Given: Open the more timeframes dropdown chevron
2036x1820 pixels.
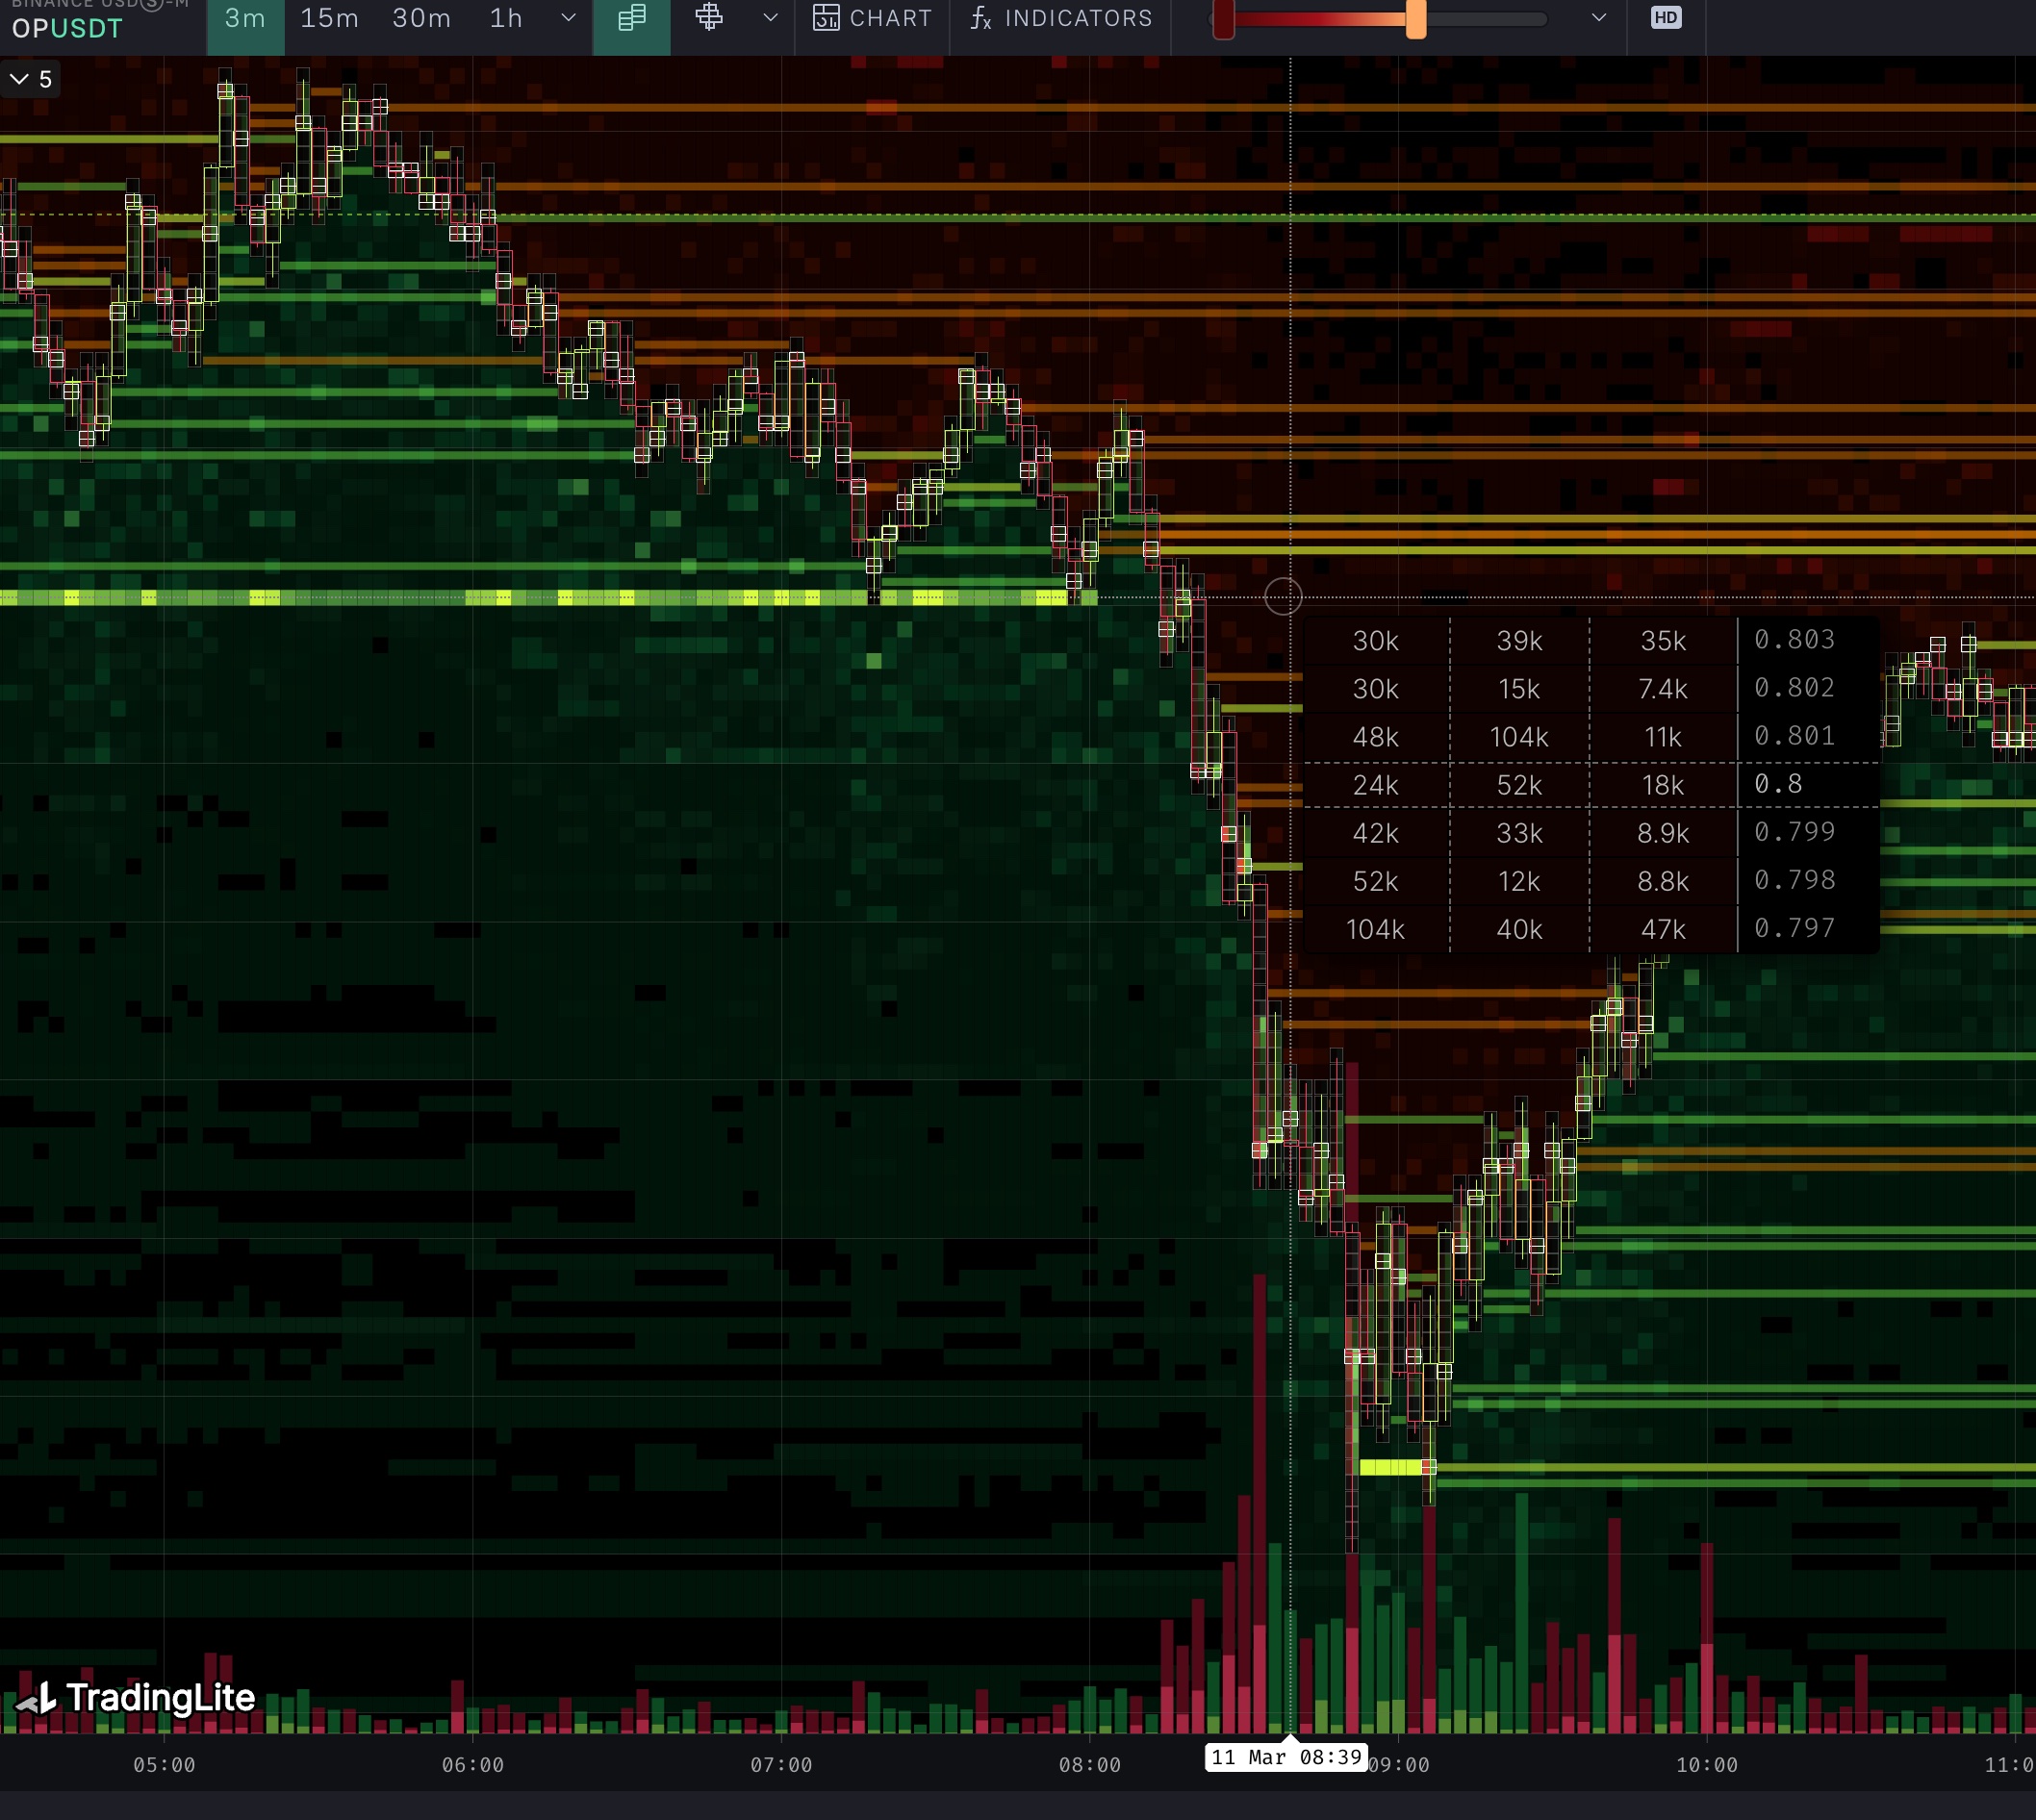Looking at the screenshot, I should click(568, 18).
